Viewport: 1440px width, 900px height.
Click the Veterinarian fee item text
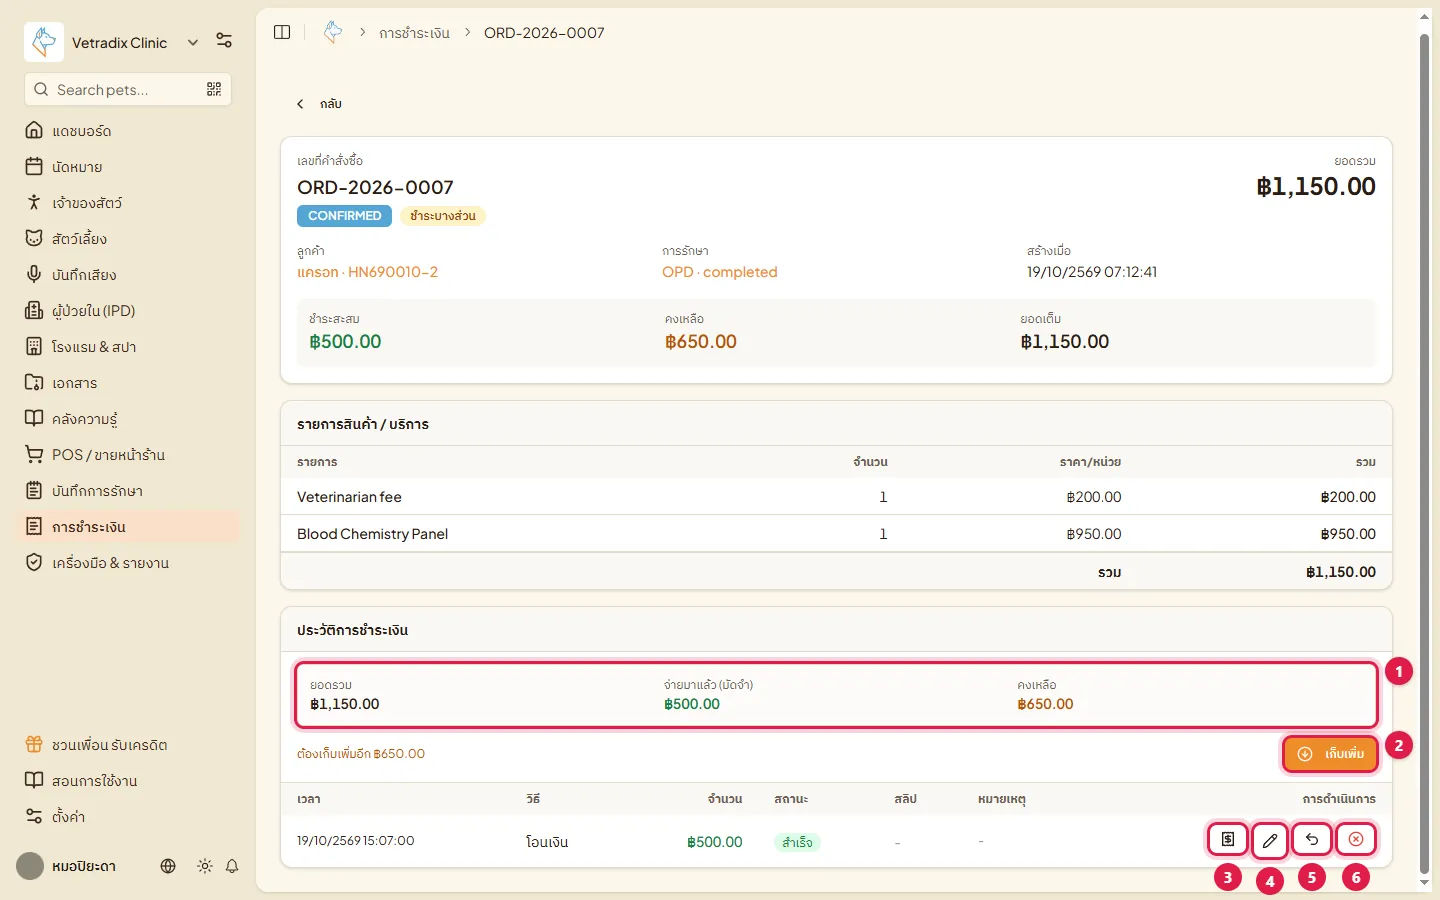pyautogui.click(x=349, y=497)
